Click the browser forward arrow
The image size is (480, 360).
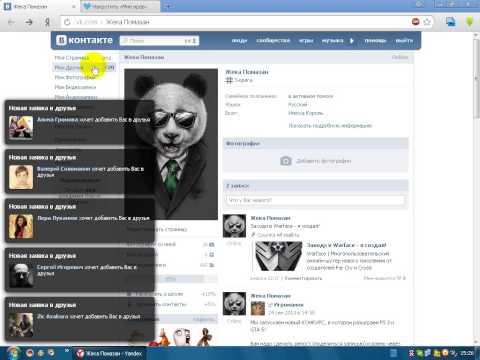(29, 22)
